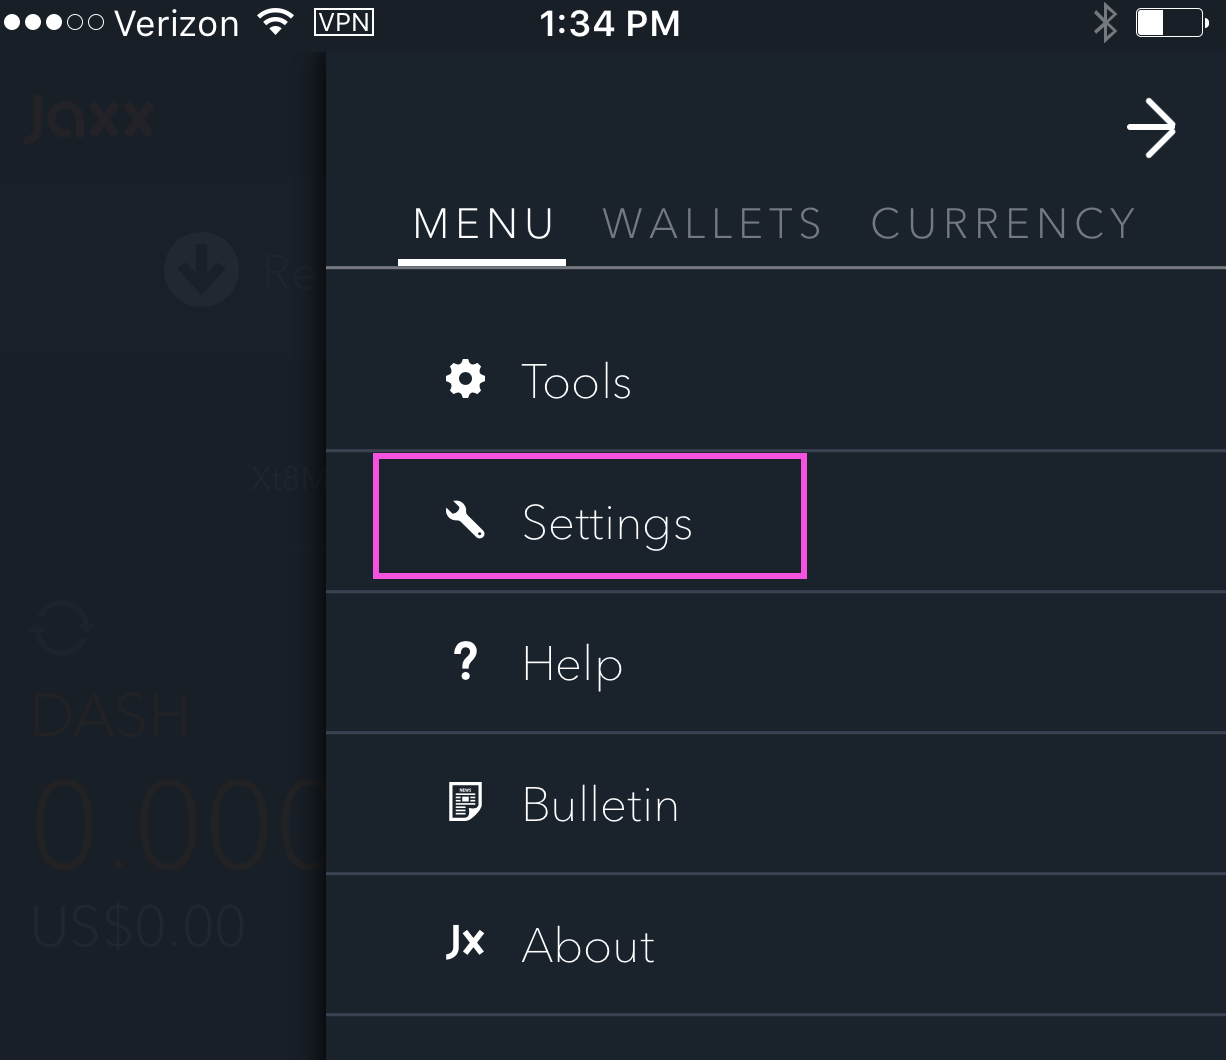Click the dimmed refresh balance icon

click(x=62, y=630)
